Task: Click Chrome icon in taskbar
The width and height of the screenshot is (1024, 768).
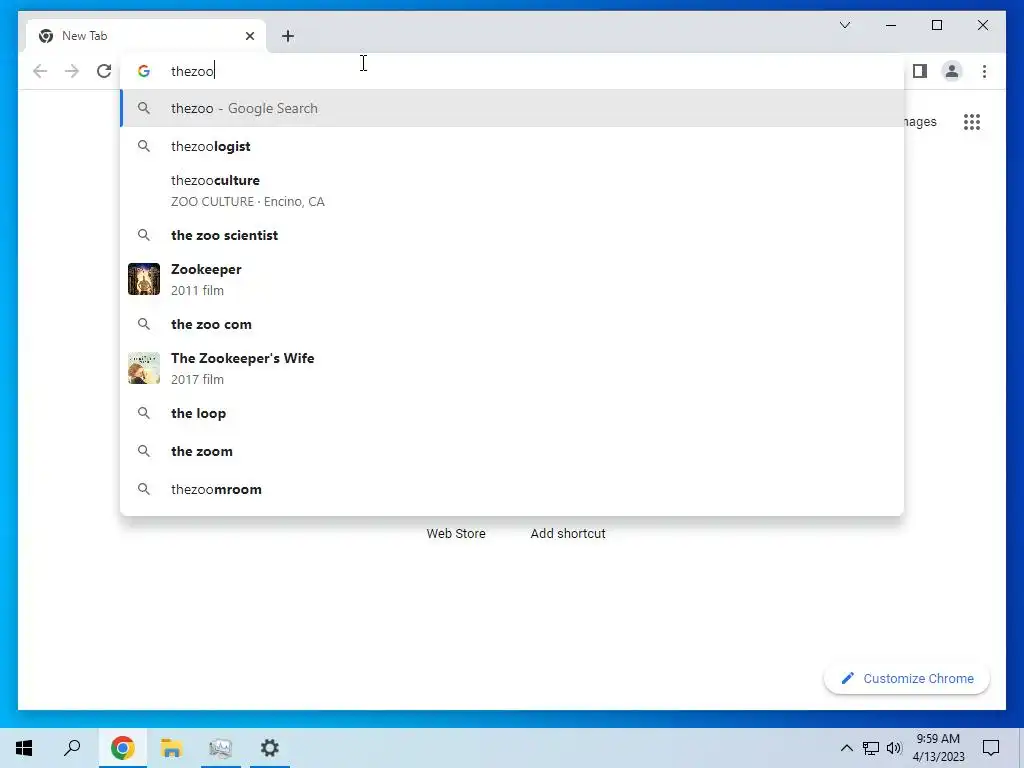Action: 123,748
